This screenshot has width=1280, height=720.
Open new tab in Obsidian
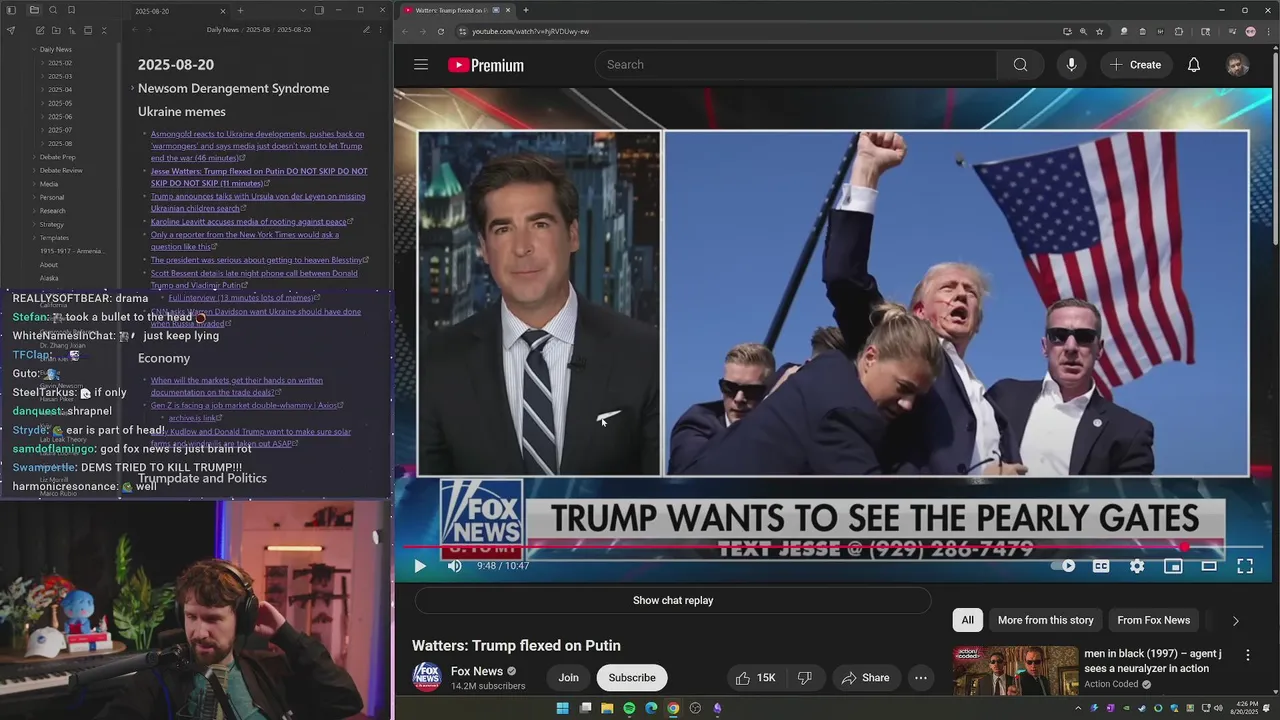[240, 10]
